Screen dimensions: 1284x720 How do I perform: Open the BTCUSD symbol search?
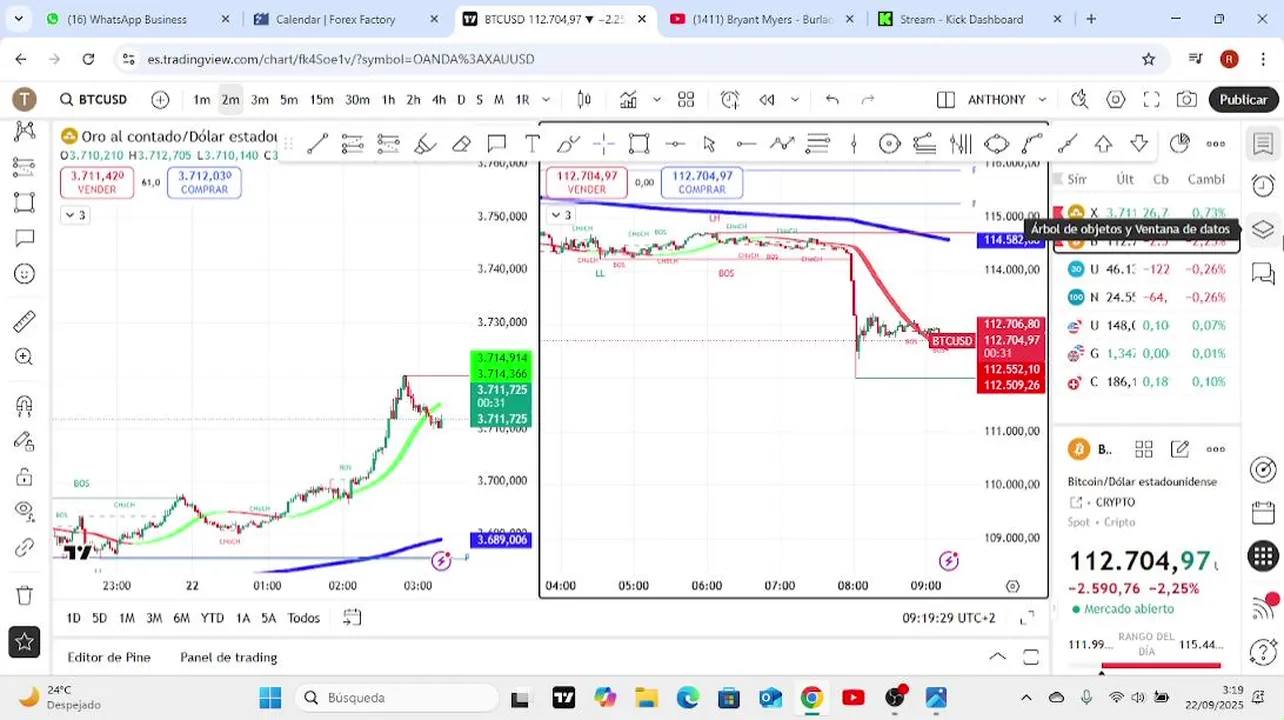(93, 99)
